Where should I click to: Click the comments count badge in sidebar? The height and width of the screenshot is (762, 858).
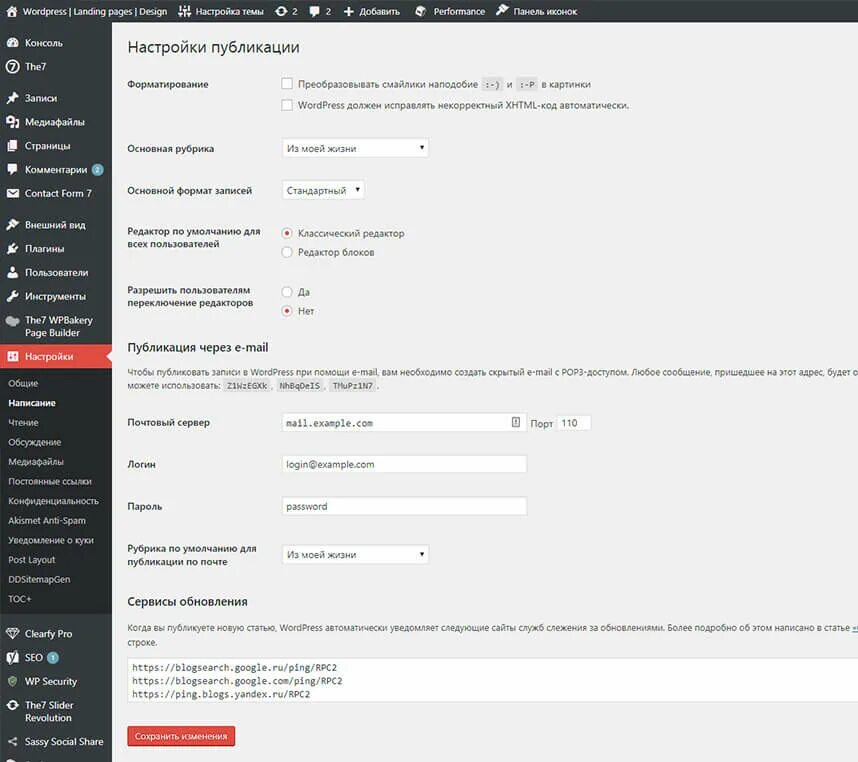pos(97,170)
